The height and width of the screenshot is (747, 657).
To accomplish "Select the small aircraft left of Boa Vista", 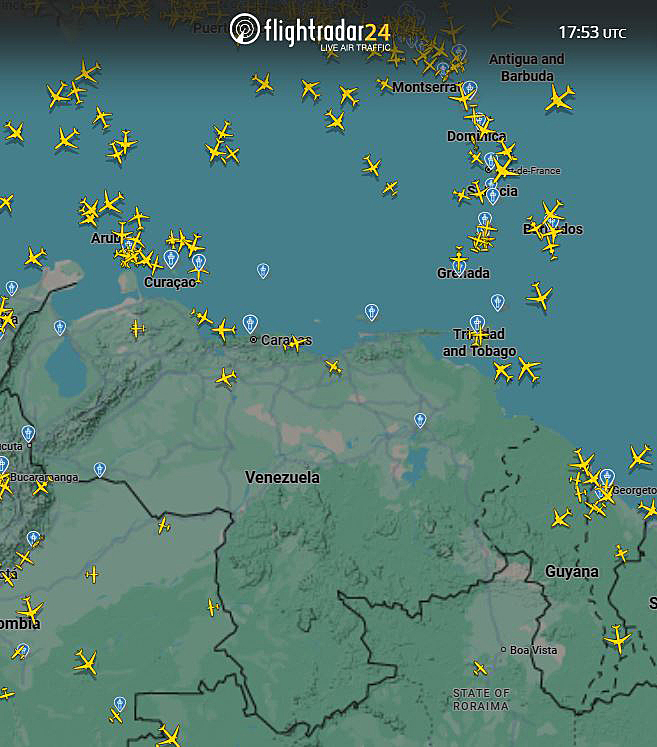I will click(481, 668).
